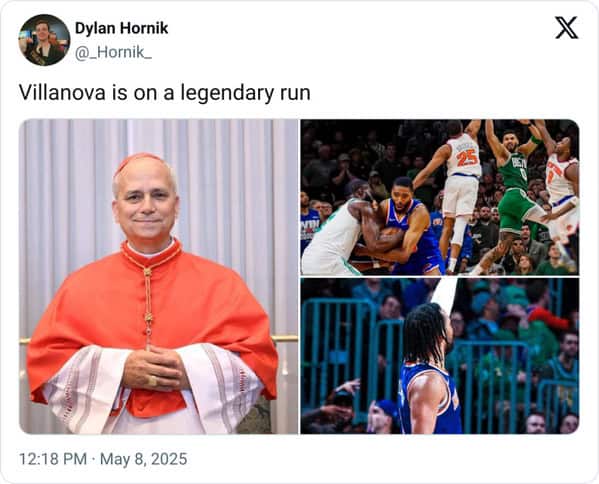Image resolution: width=599 pixels, height=484 pixels.
Task: Open the photo of man in red vestments
Action: click(x=159, y=277)
